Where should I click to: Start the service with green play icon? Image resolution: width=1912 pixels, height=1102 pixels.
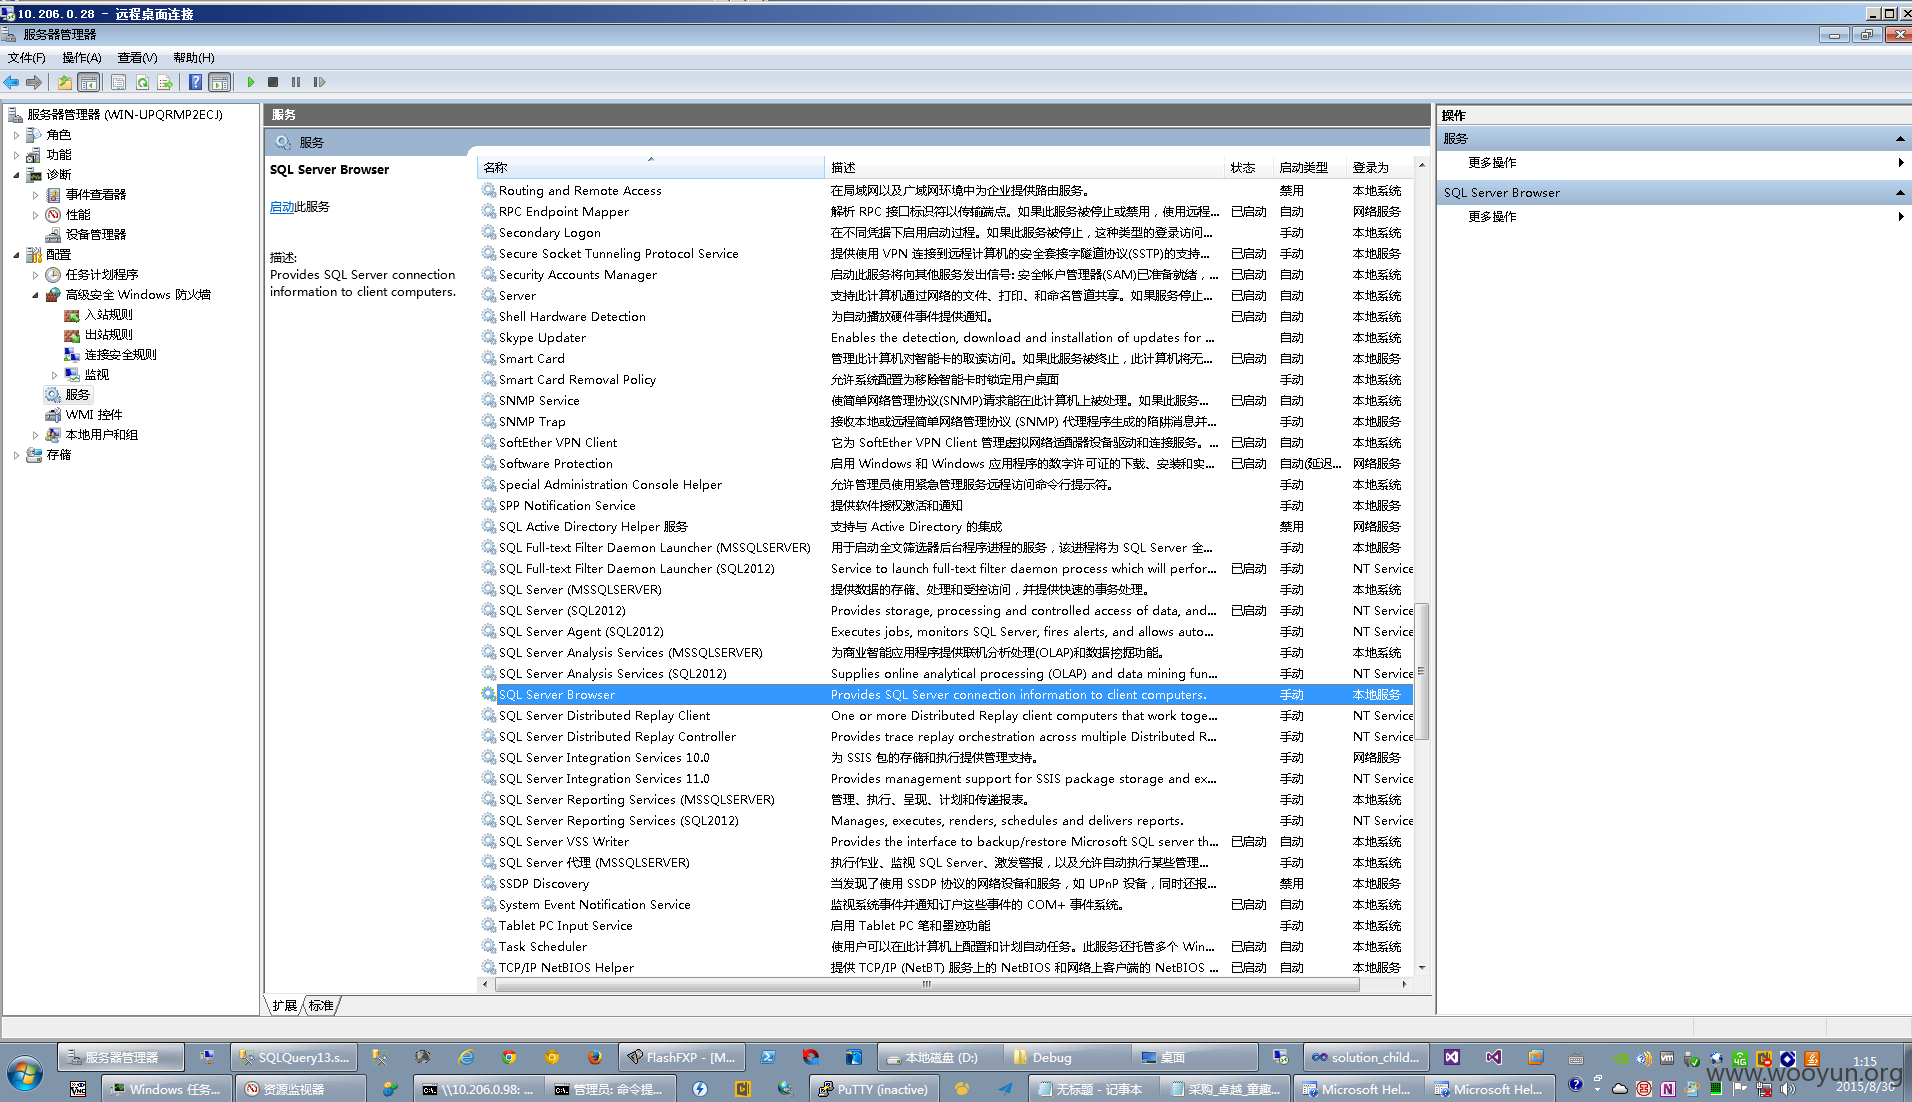(x=251, y=82)
